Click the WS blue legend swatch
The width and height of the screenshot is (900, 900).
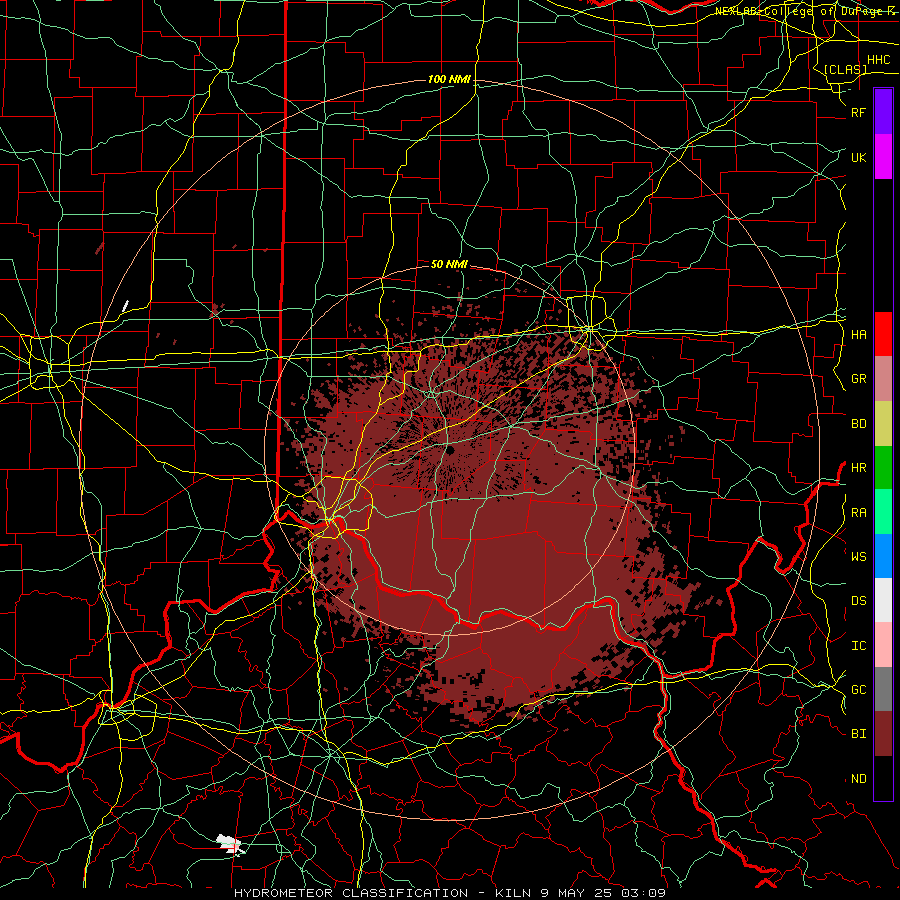[883, 556]
